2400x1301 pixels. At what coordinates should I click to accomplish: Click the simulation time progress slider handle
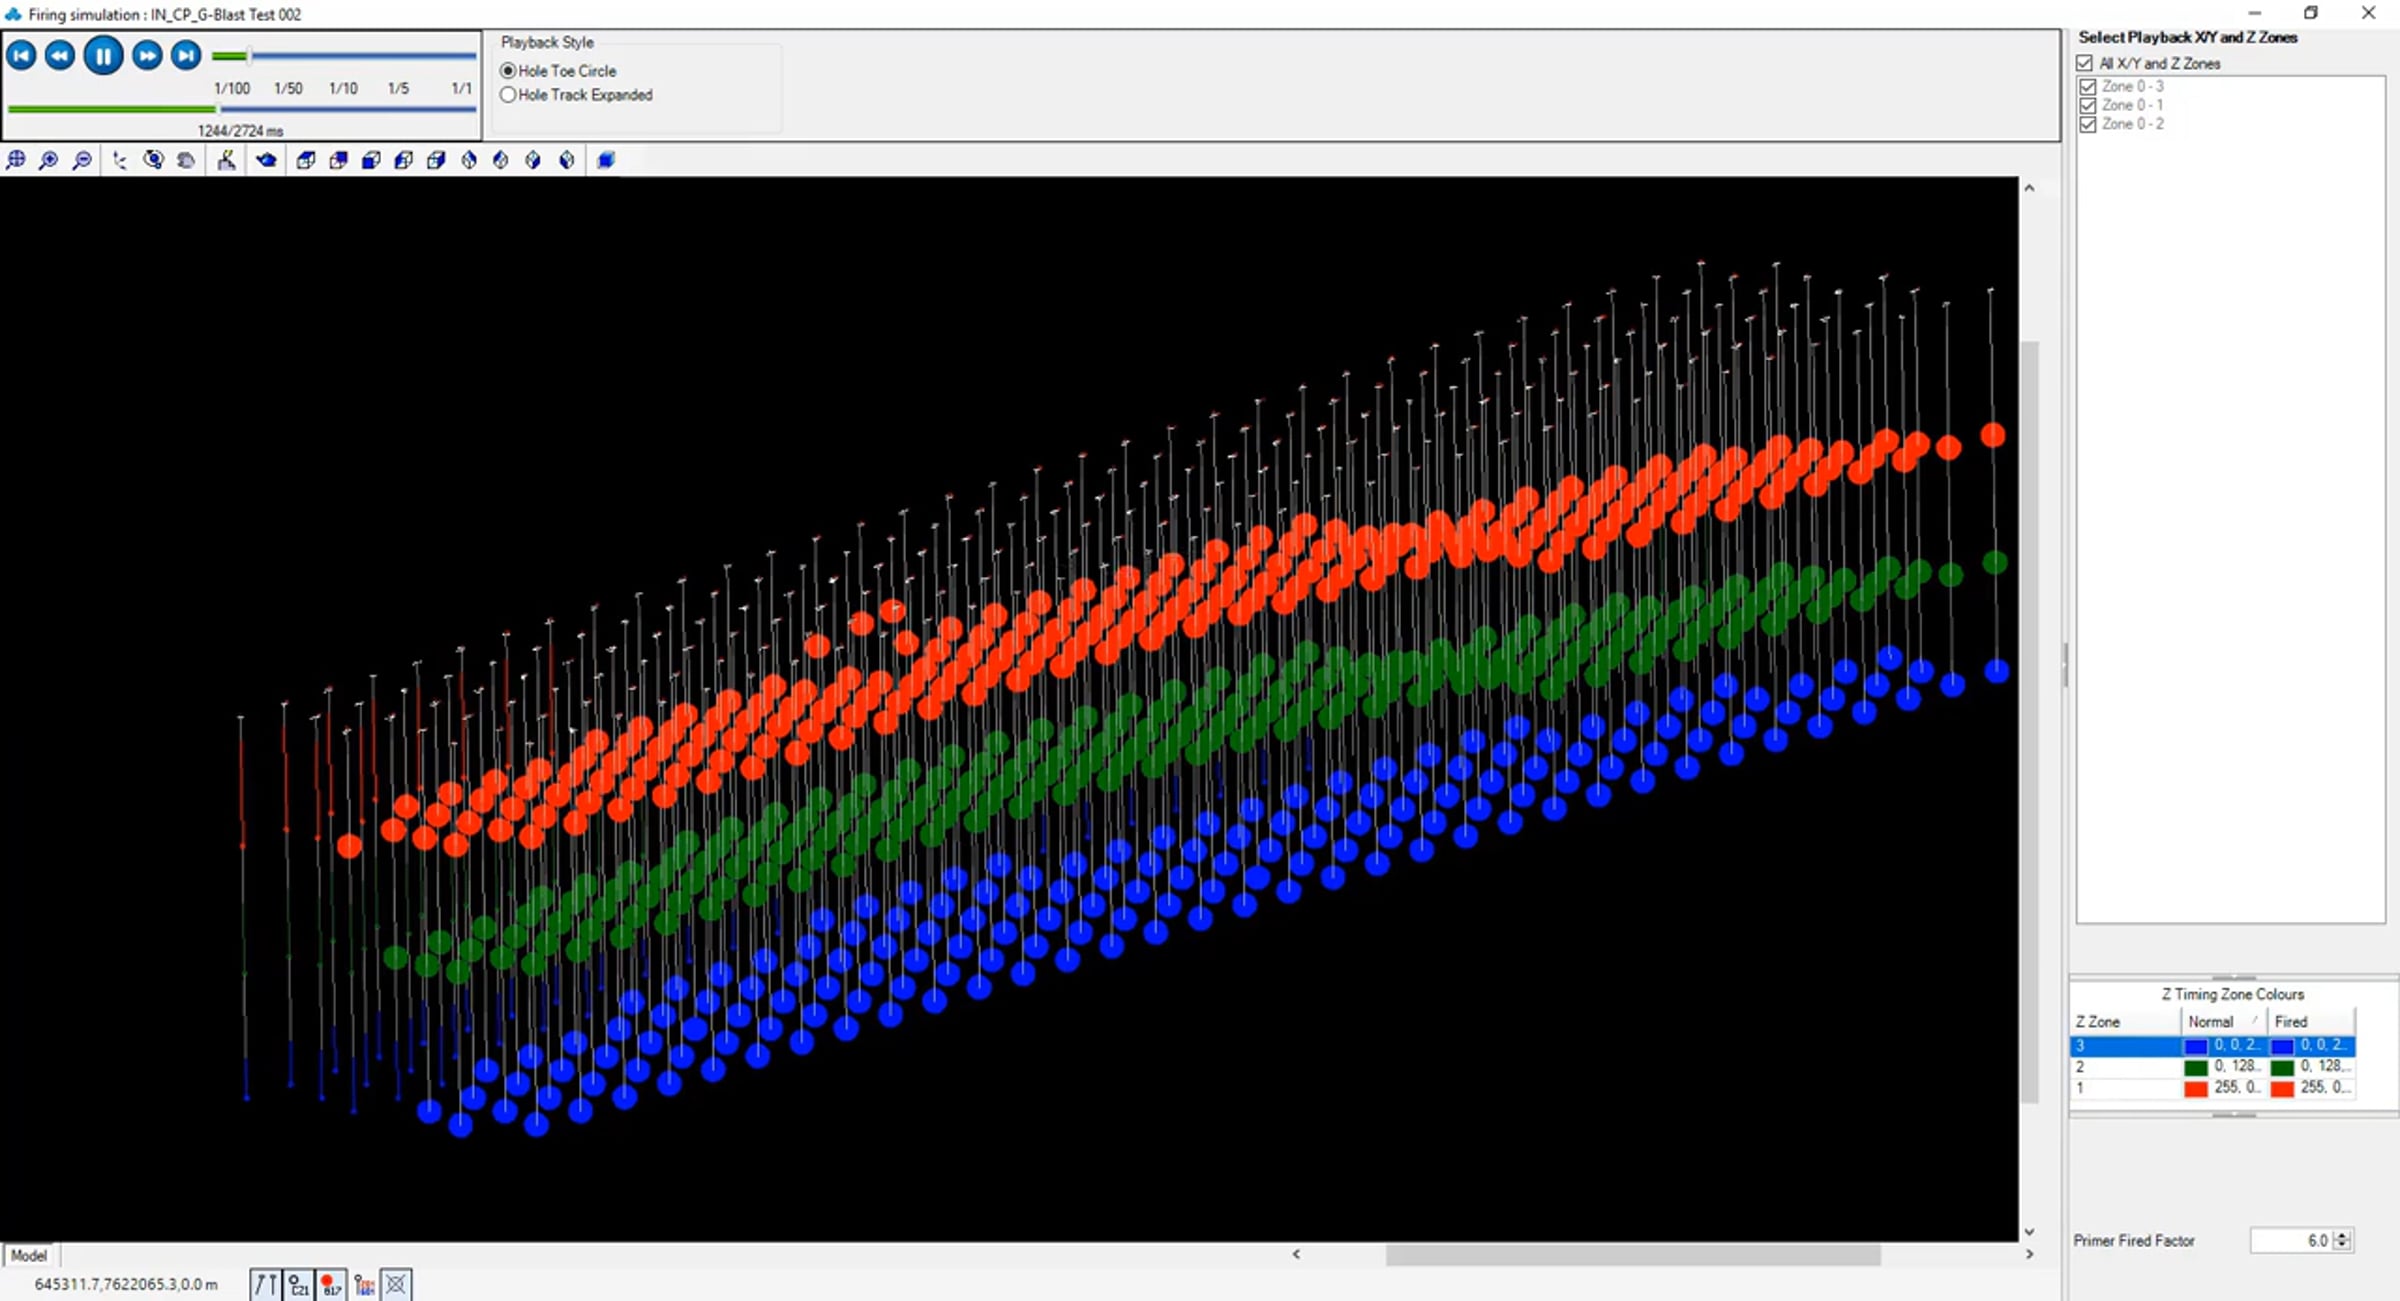tap(218, 109)
